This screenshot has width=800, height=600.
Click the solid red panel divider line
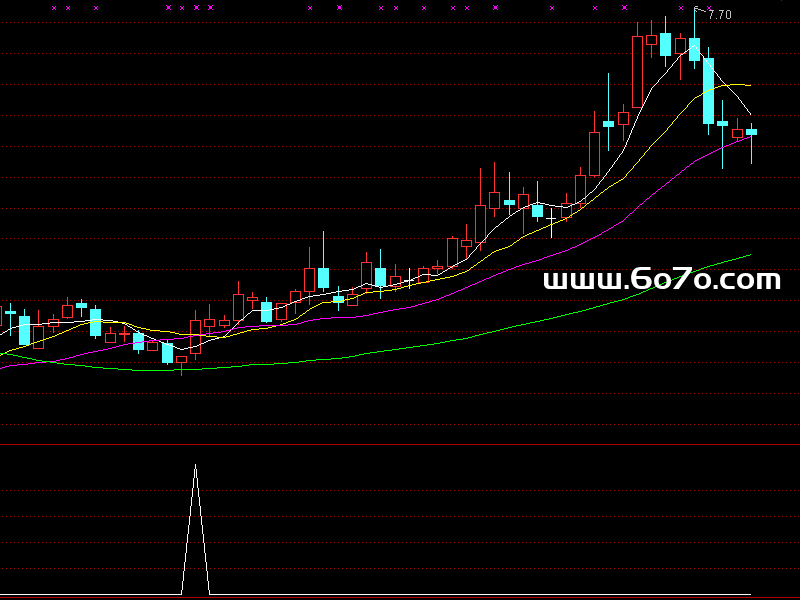[400, 444]
